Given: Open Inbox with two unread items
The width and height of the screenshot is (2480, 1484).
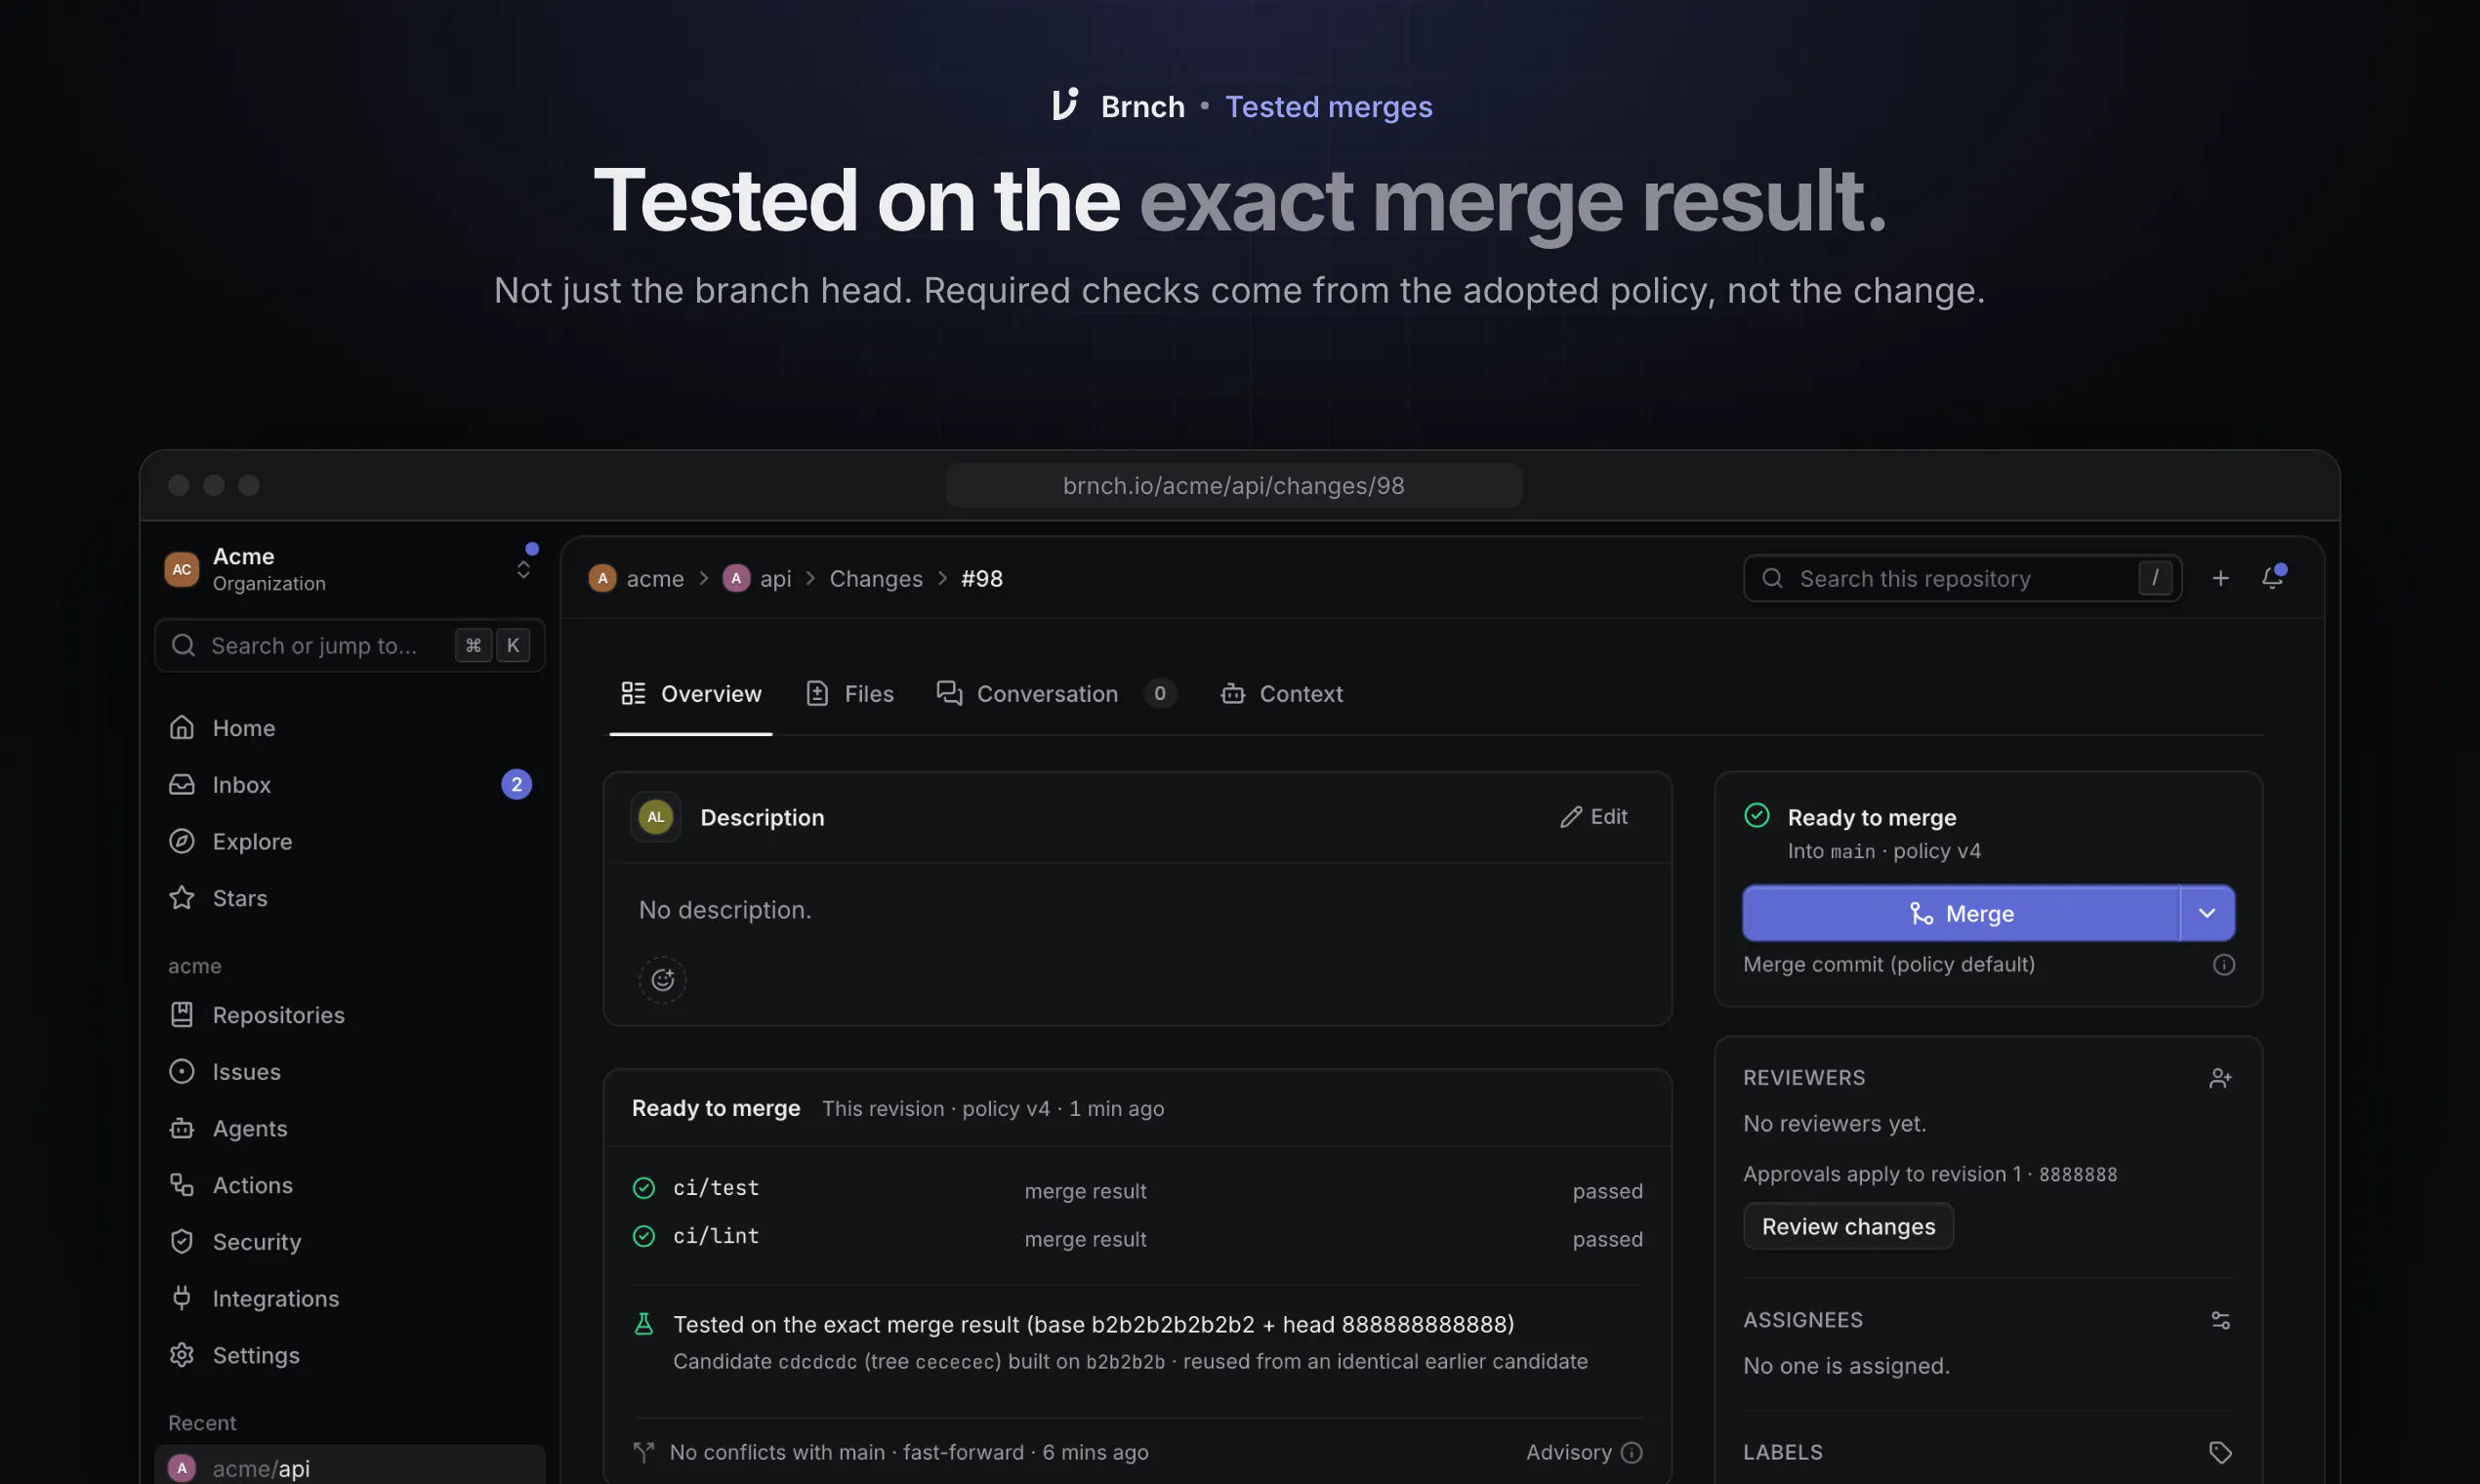Looking at the screenshot, I should click(350, 785).
